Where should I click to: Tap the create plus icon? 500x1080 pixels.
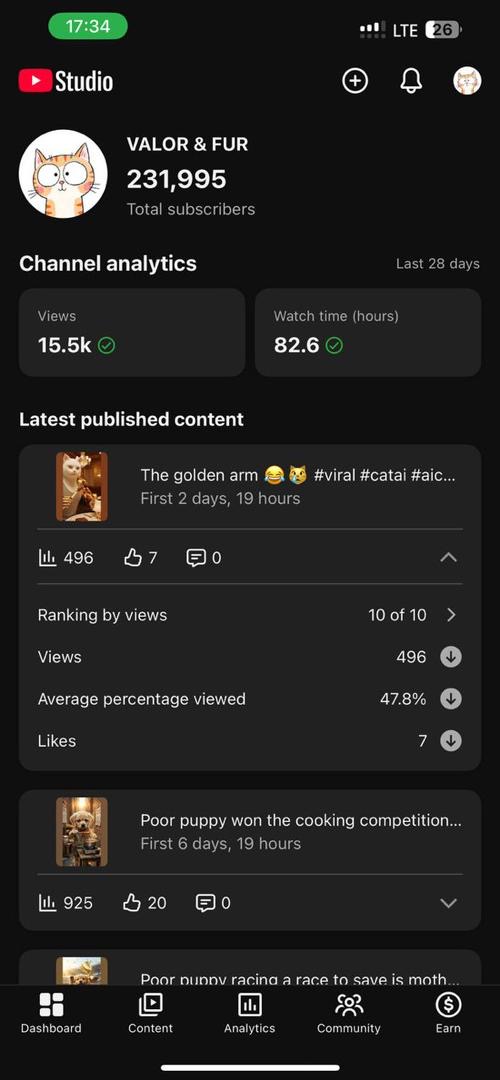(x=355, y=81)
